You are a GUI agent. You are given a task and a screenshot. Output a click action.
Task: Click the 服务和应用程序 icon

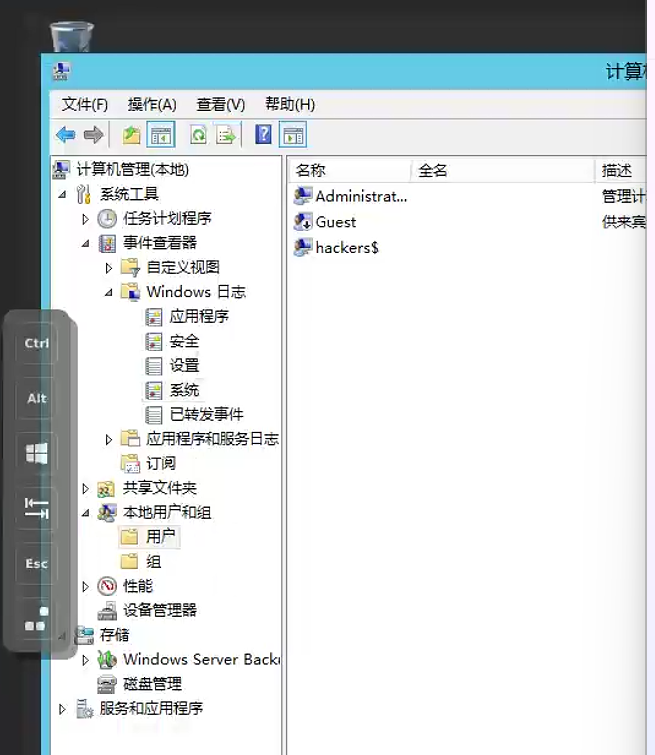point(84,709)
